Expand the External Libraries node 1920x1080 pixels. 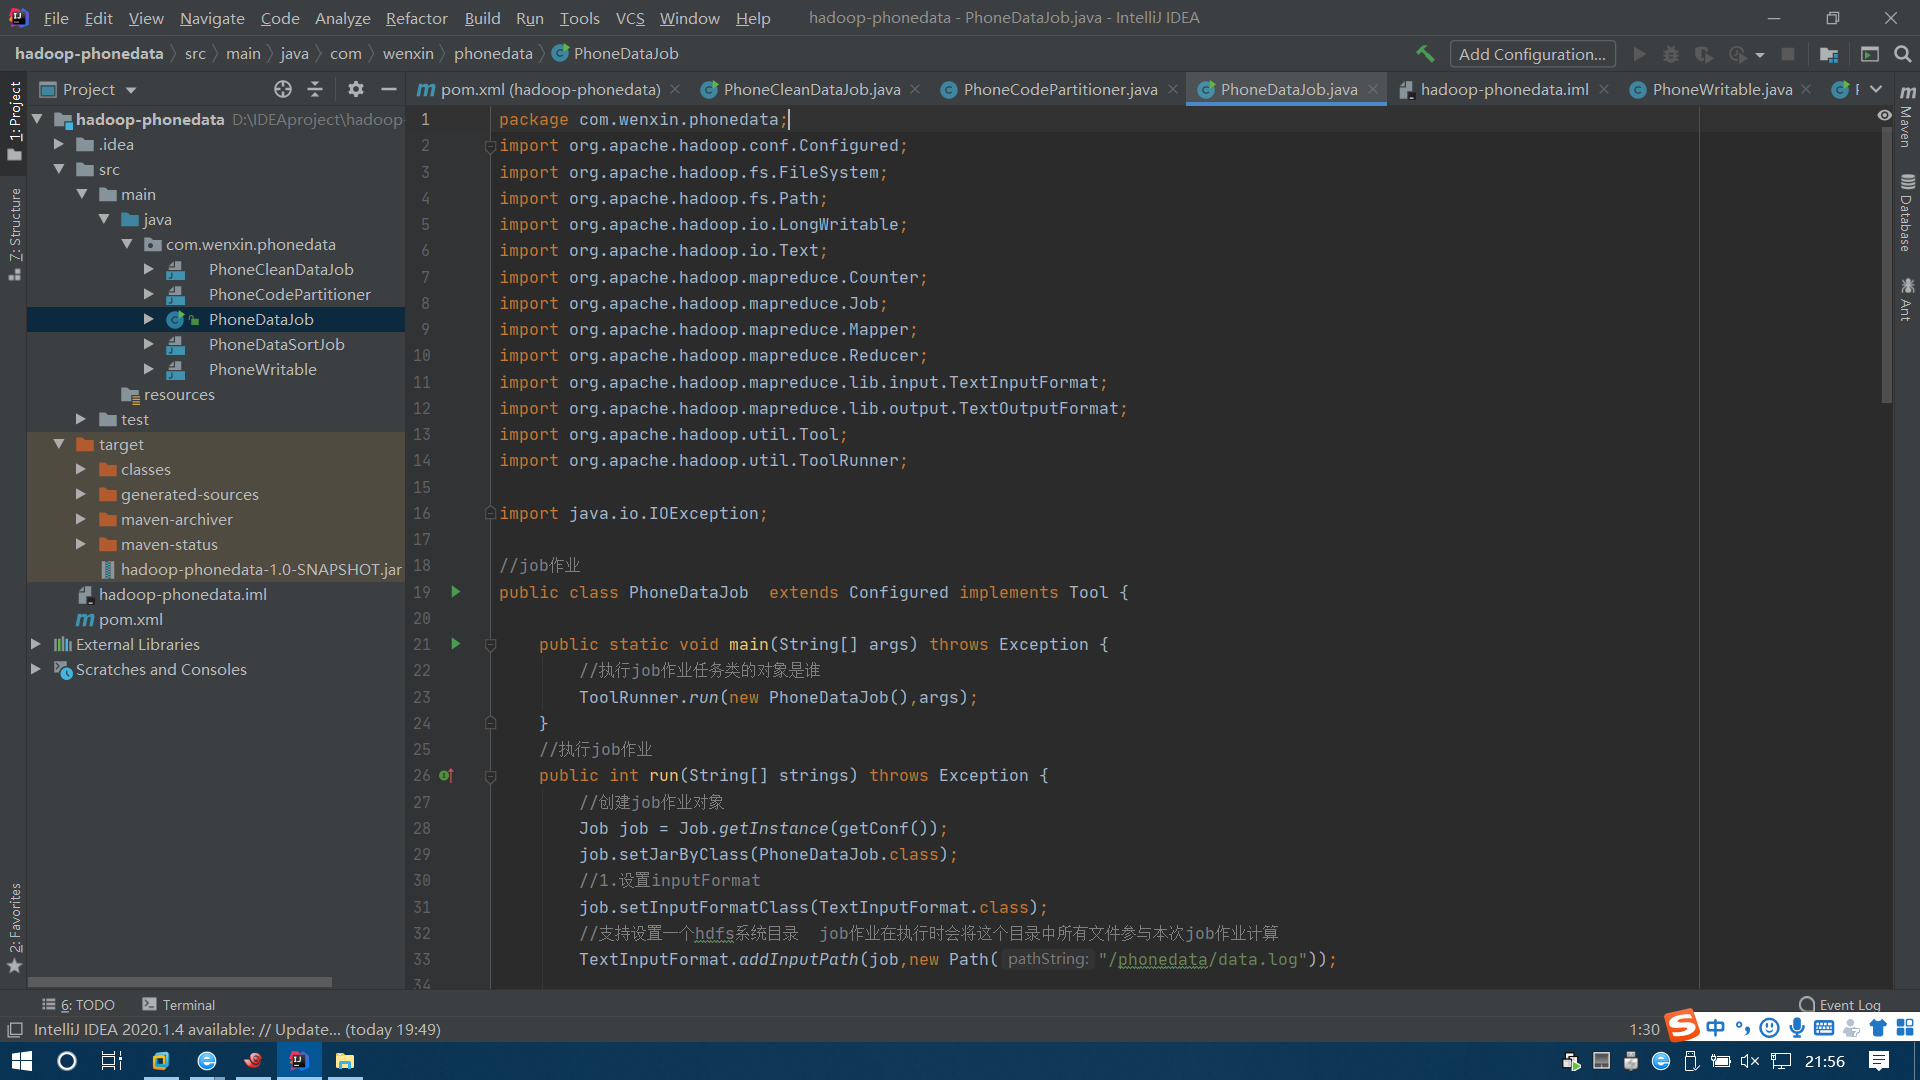pos(36,644)
